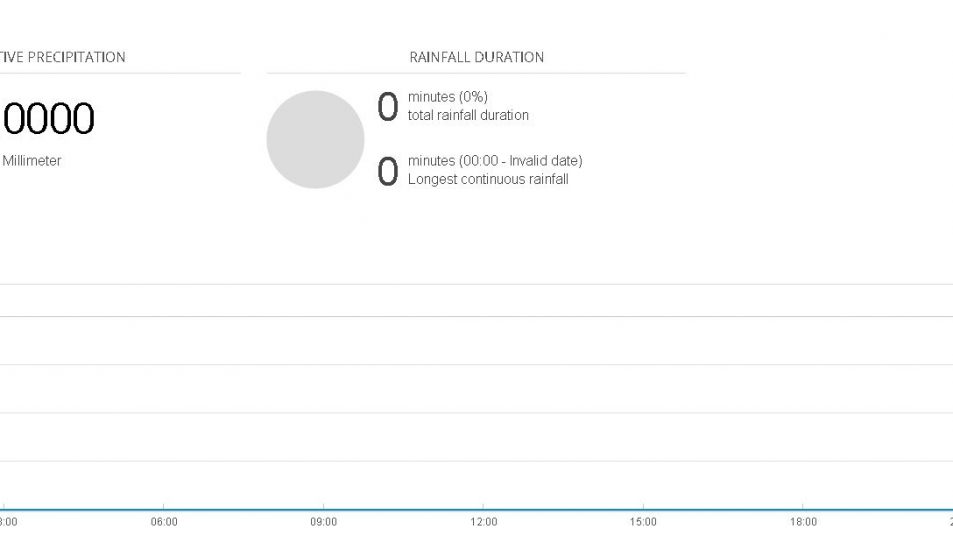Click the zero beside total rainfall duration
Image resolution: width=953 pixels, height=536 pixels.
point(388,106)
